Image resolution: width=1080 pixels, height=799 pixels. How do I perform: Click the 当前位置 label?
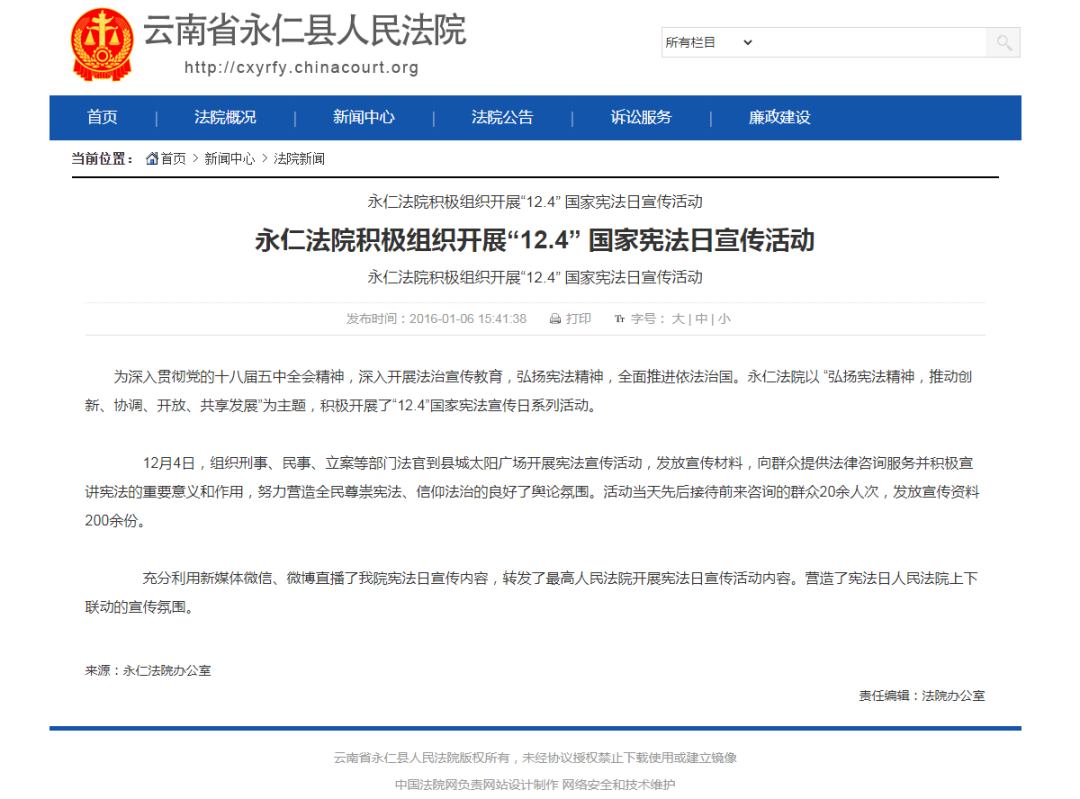[103, 159]
